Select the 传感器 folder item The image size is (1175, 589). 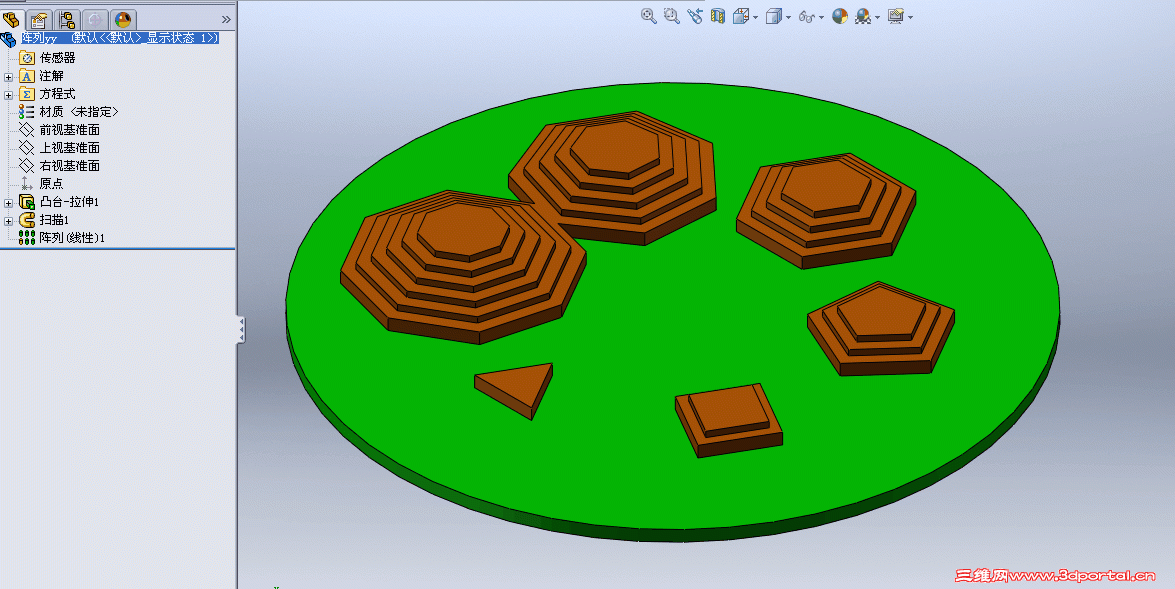58,58
